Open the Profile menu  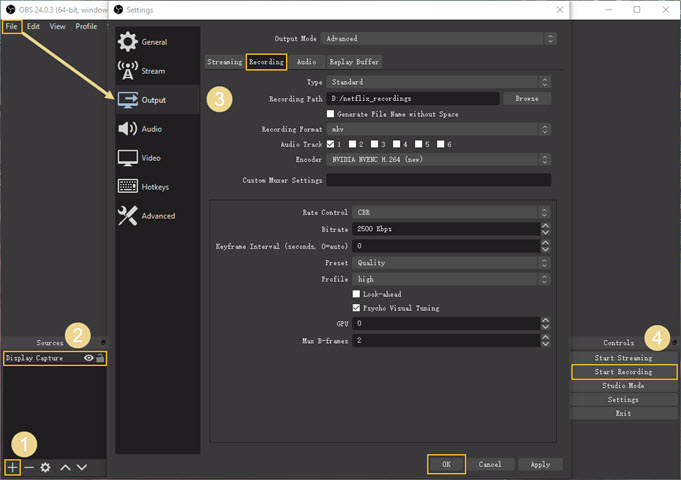pos(86,26)
